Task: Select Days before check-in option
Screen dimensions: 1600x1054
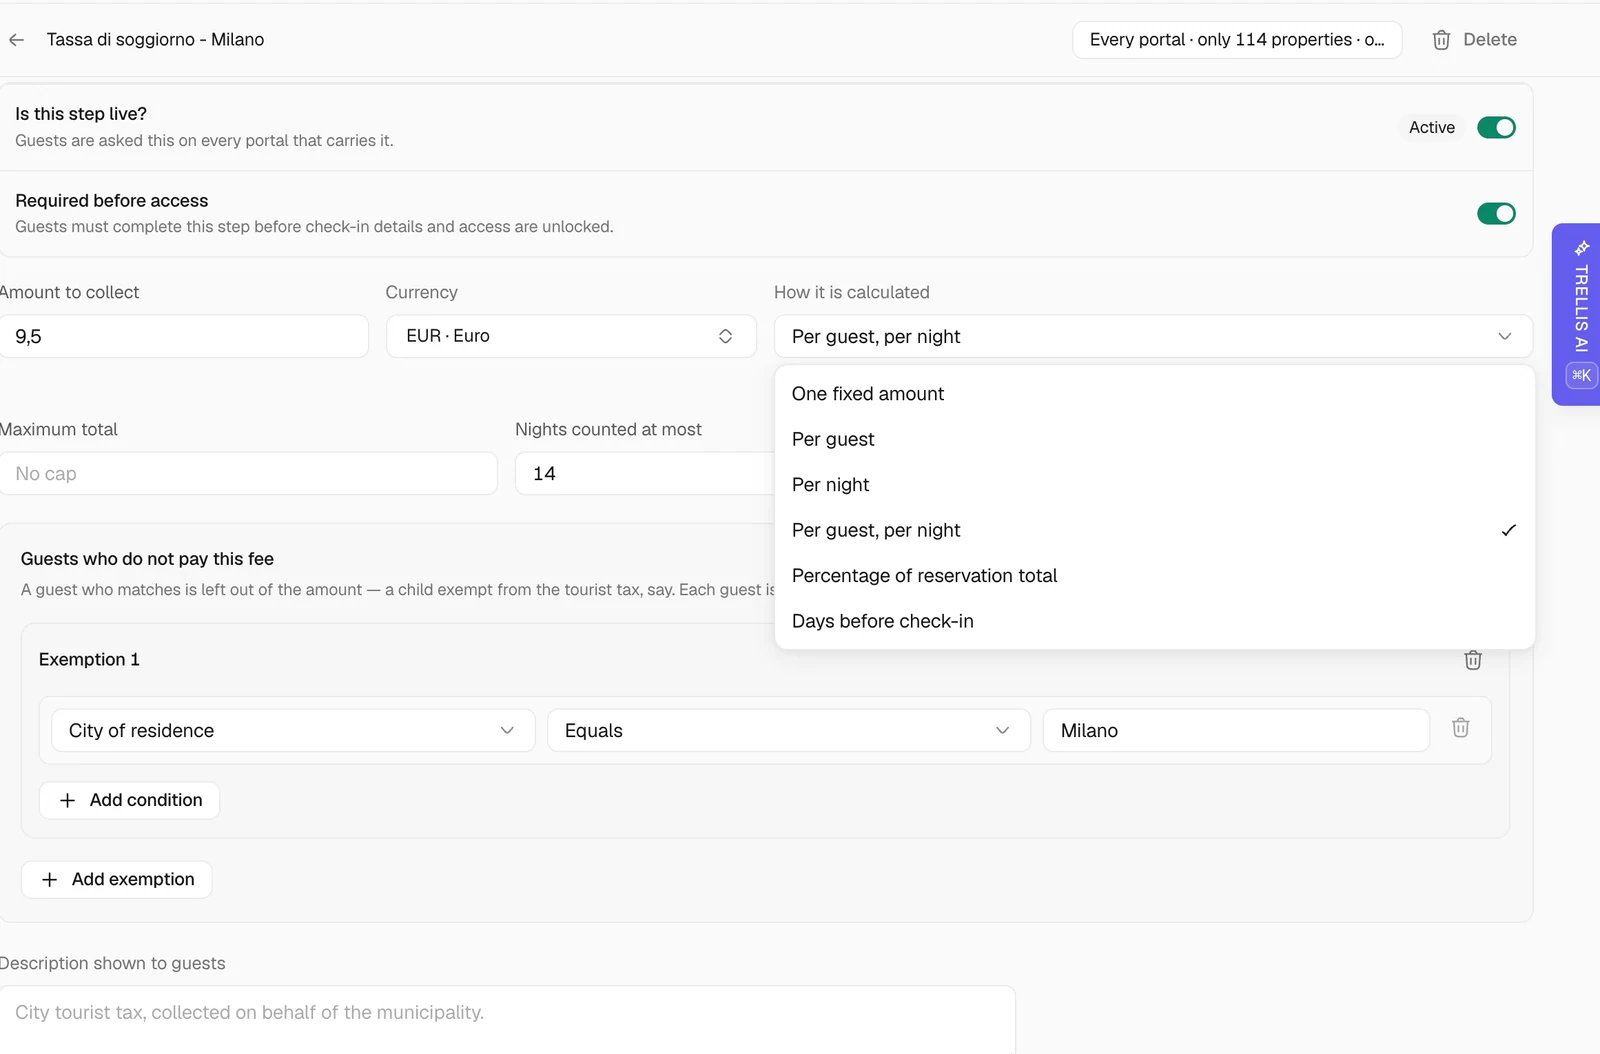Action: tap(1154, 621)
